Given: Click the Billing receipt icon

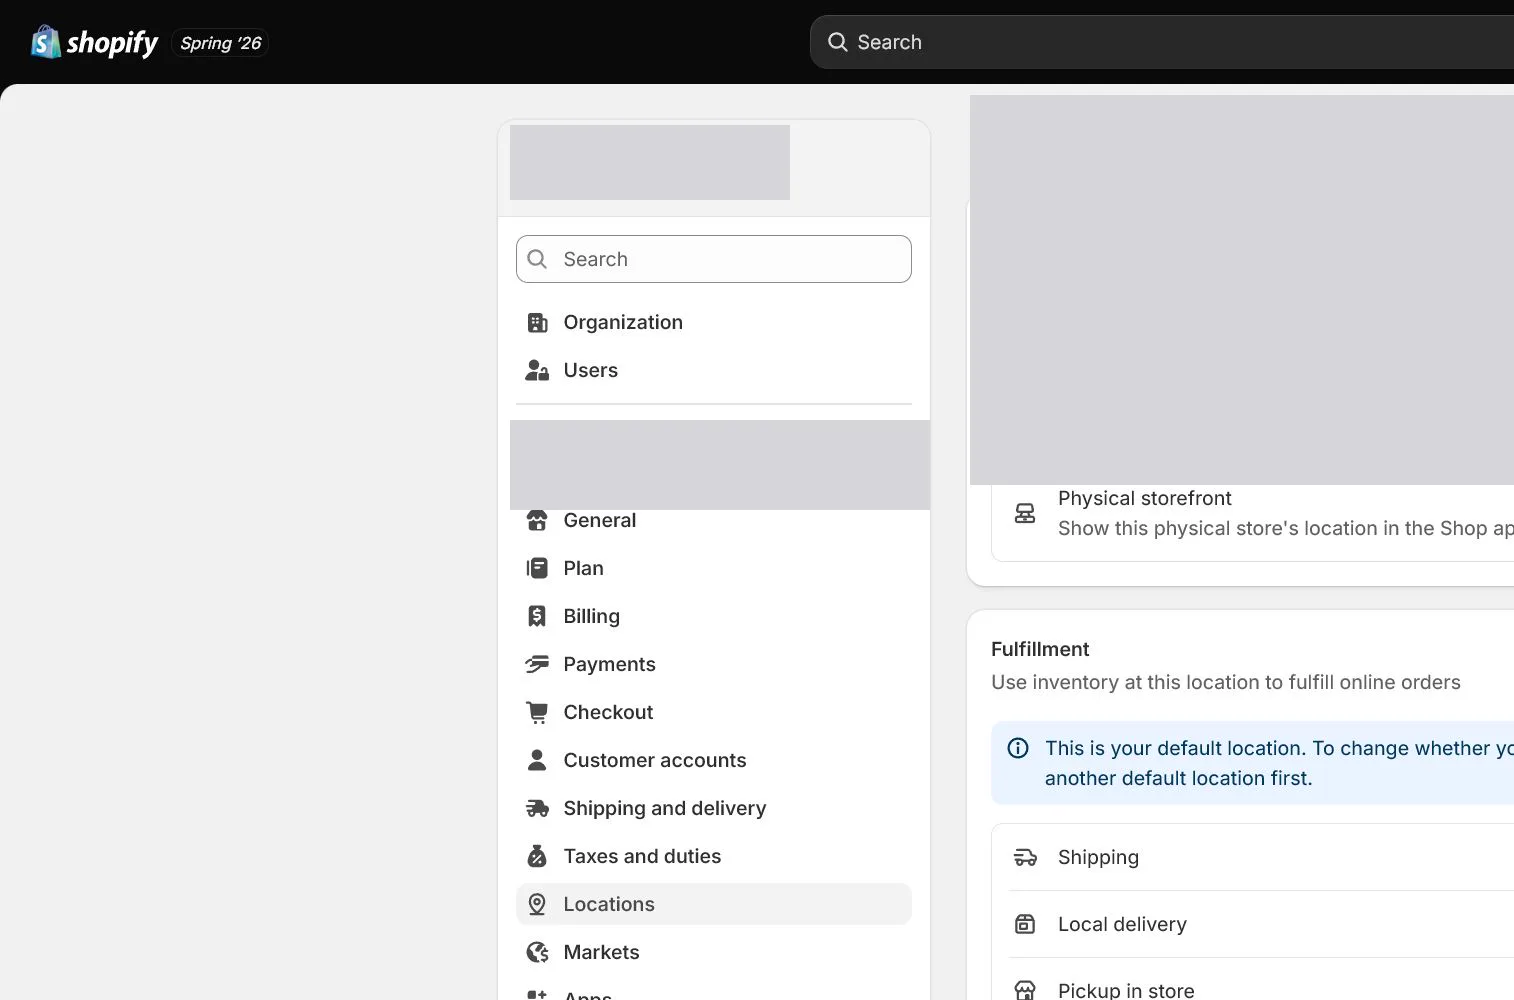Looking at the screenshot, I should [x=537, y=616].
